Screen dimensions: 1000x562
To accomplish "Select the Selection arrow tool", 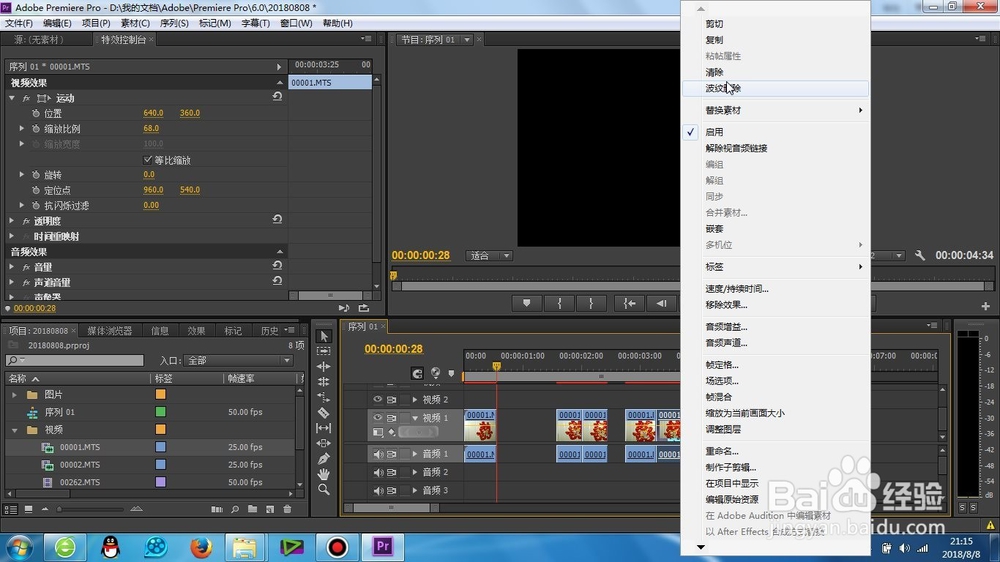I will tap(323, 336).
